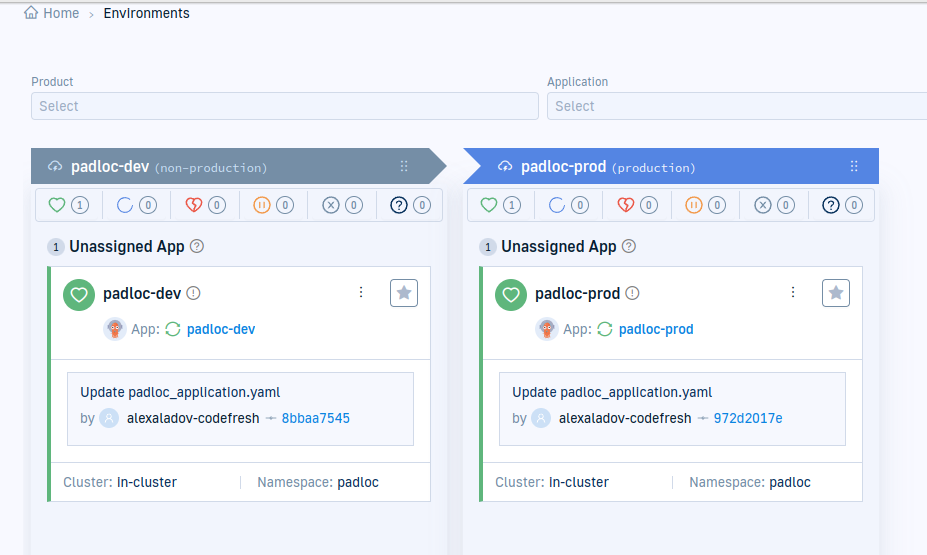Screen dimensions: 927x555
Task: Click drag handle on padloc-prod environment header
Action: click(854, 167)
